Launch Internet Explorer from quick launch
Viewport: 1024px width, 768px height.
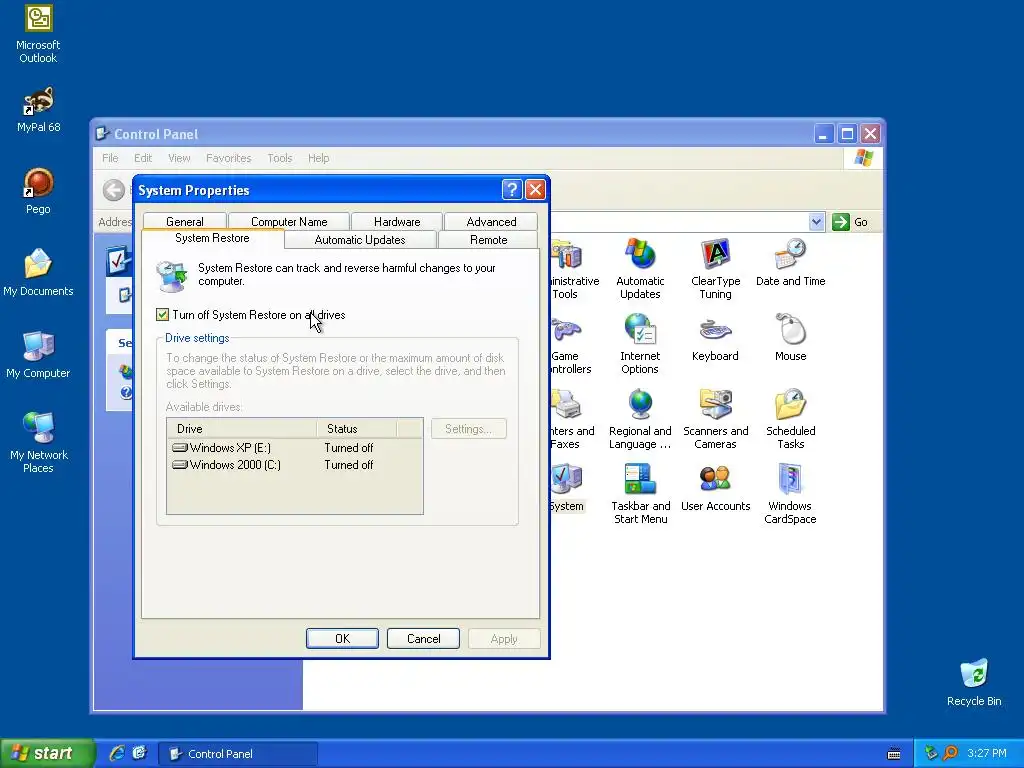point(117,753)
